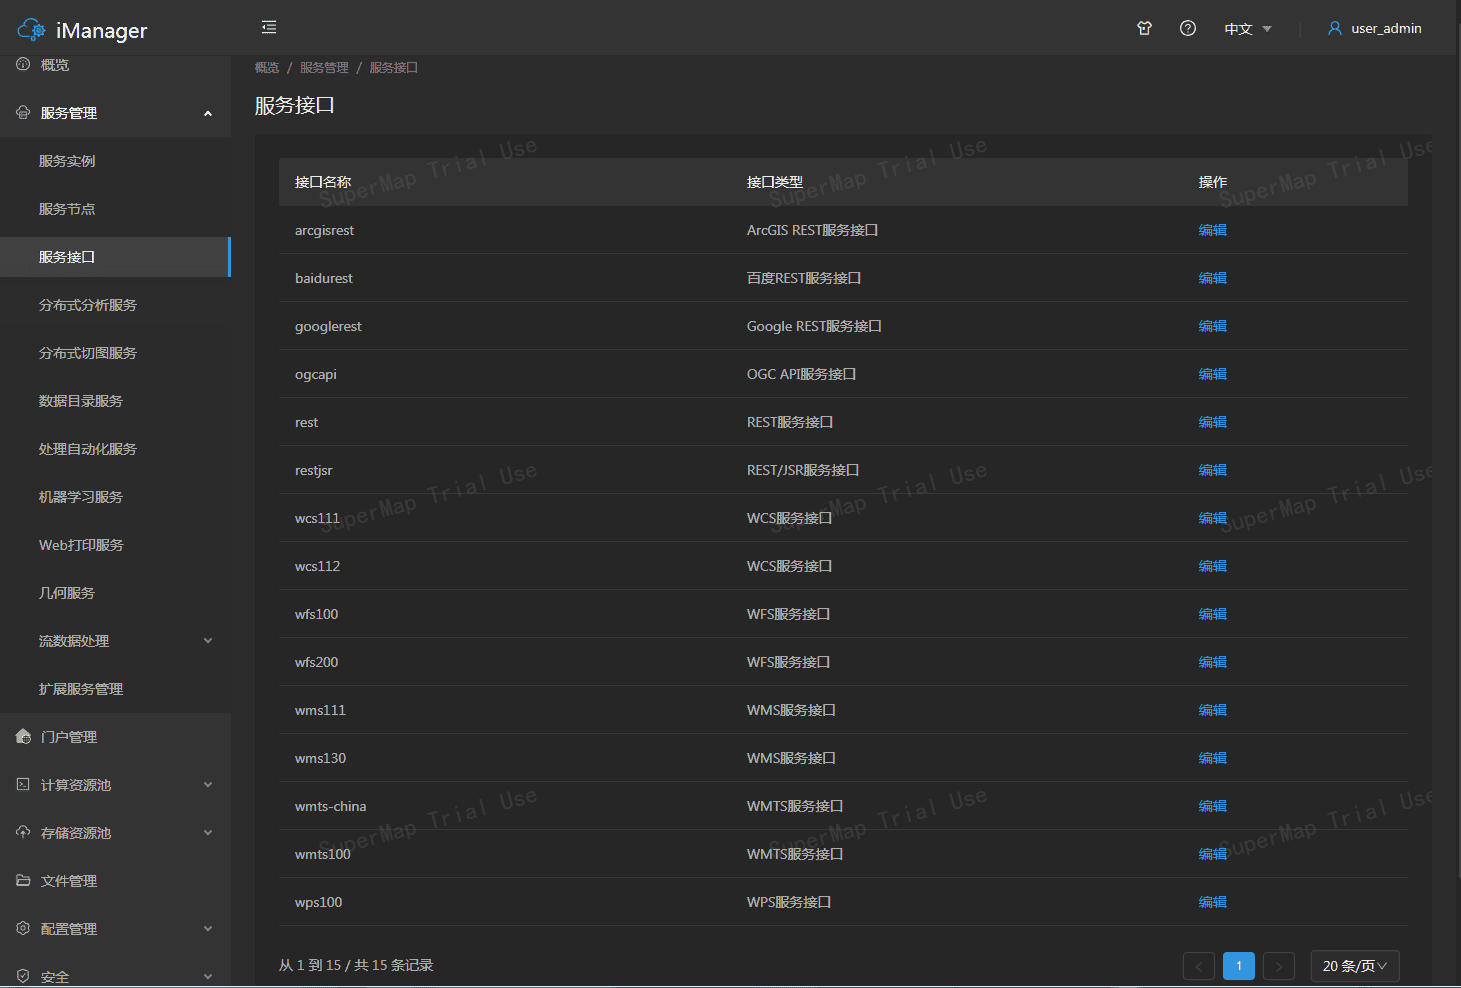
Task: Open the 中文 language dropdown
Action: [1248, 29]
